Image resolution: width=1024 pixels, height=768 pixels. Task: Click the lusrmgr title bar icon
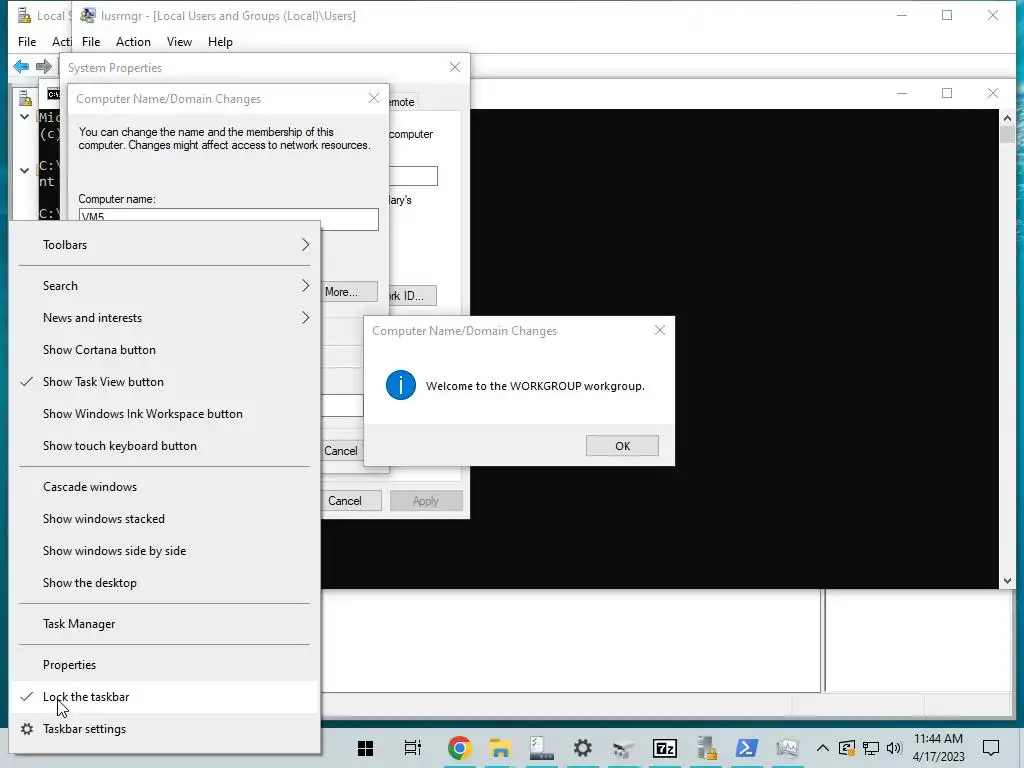88,15
